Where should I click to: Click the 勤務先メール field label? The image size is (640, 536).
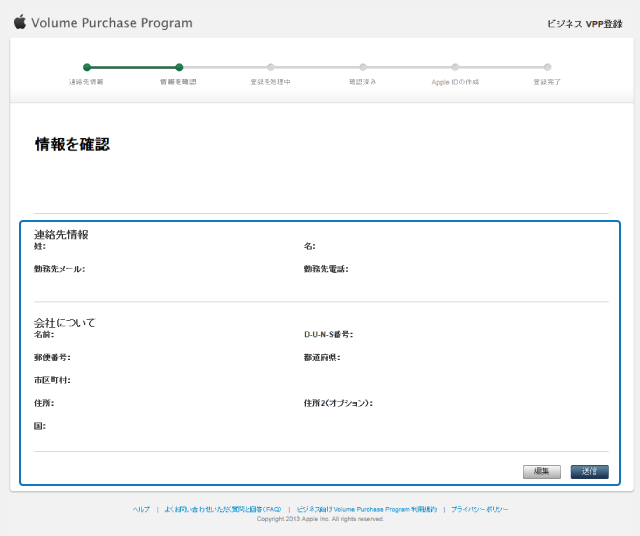[59, 269]
